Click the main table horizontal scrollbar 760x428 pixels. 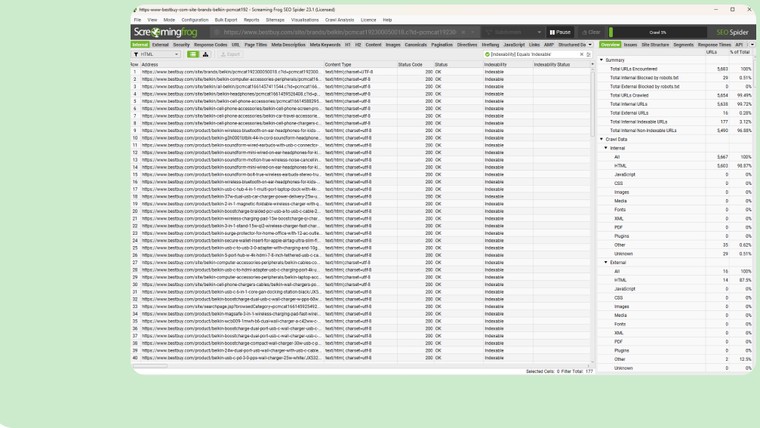(149, 366)
